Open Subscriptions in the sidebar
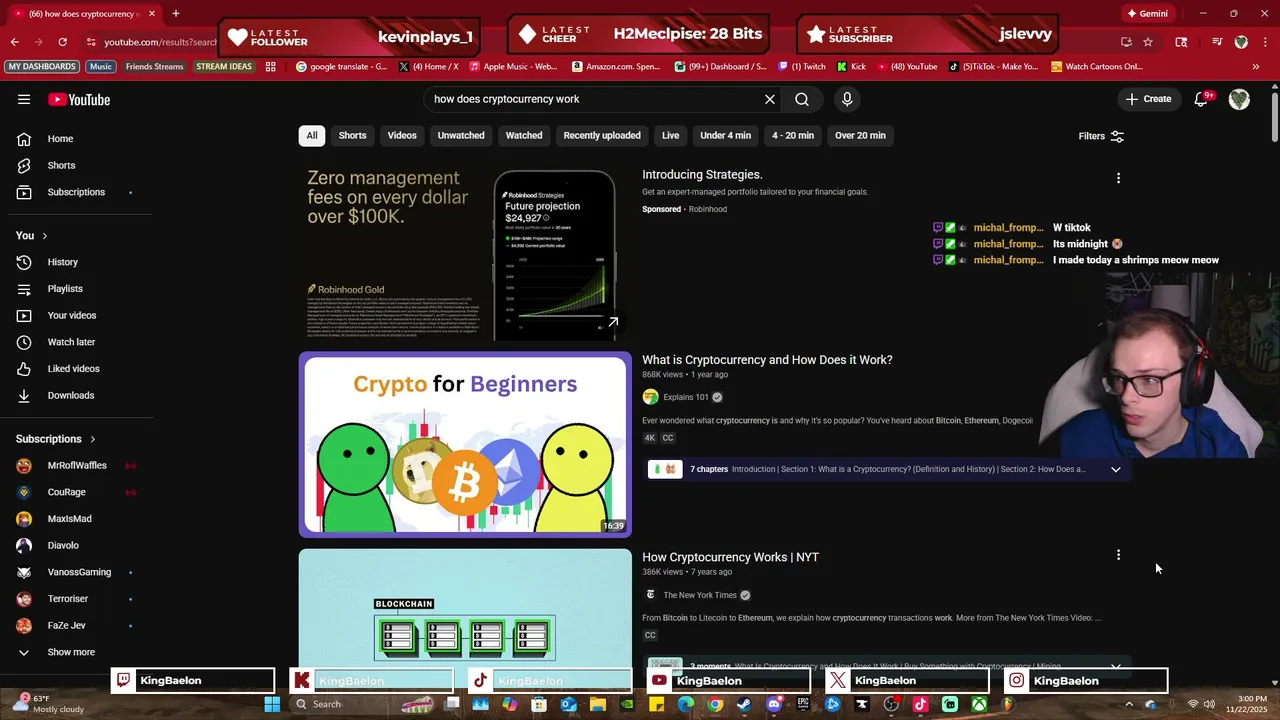Viewport: 1280px width, 720px height. coord(75,192)
